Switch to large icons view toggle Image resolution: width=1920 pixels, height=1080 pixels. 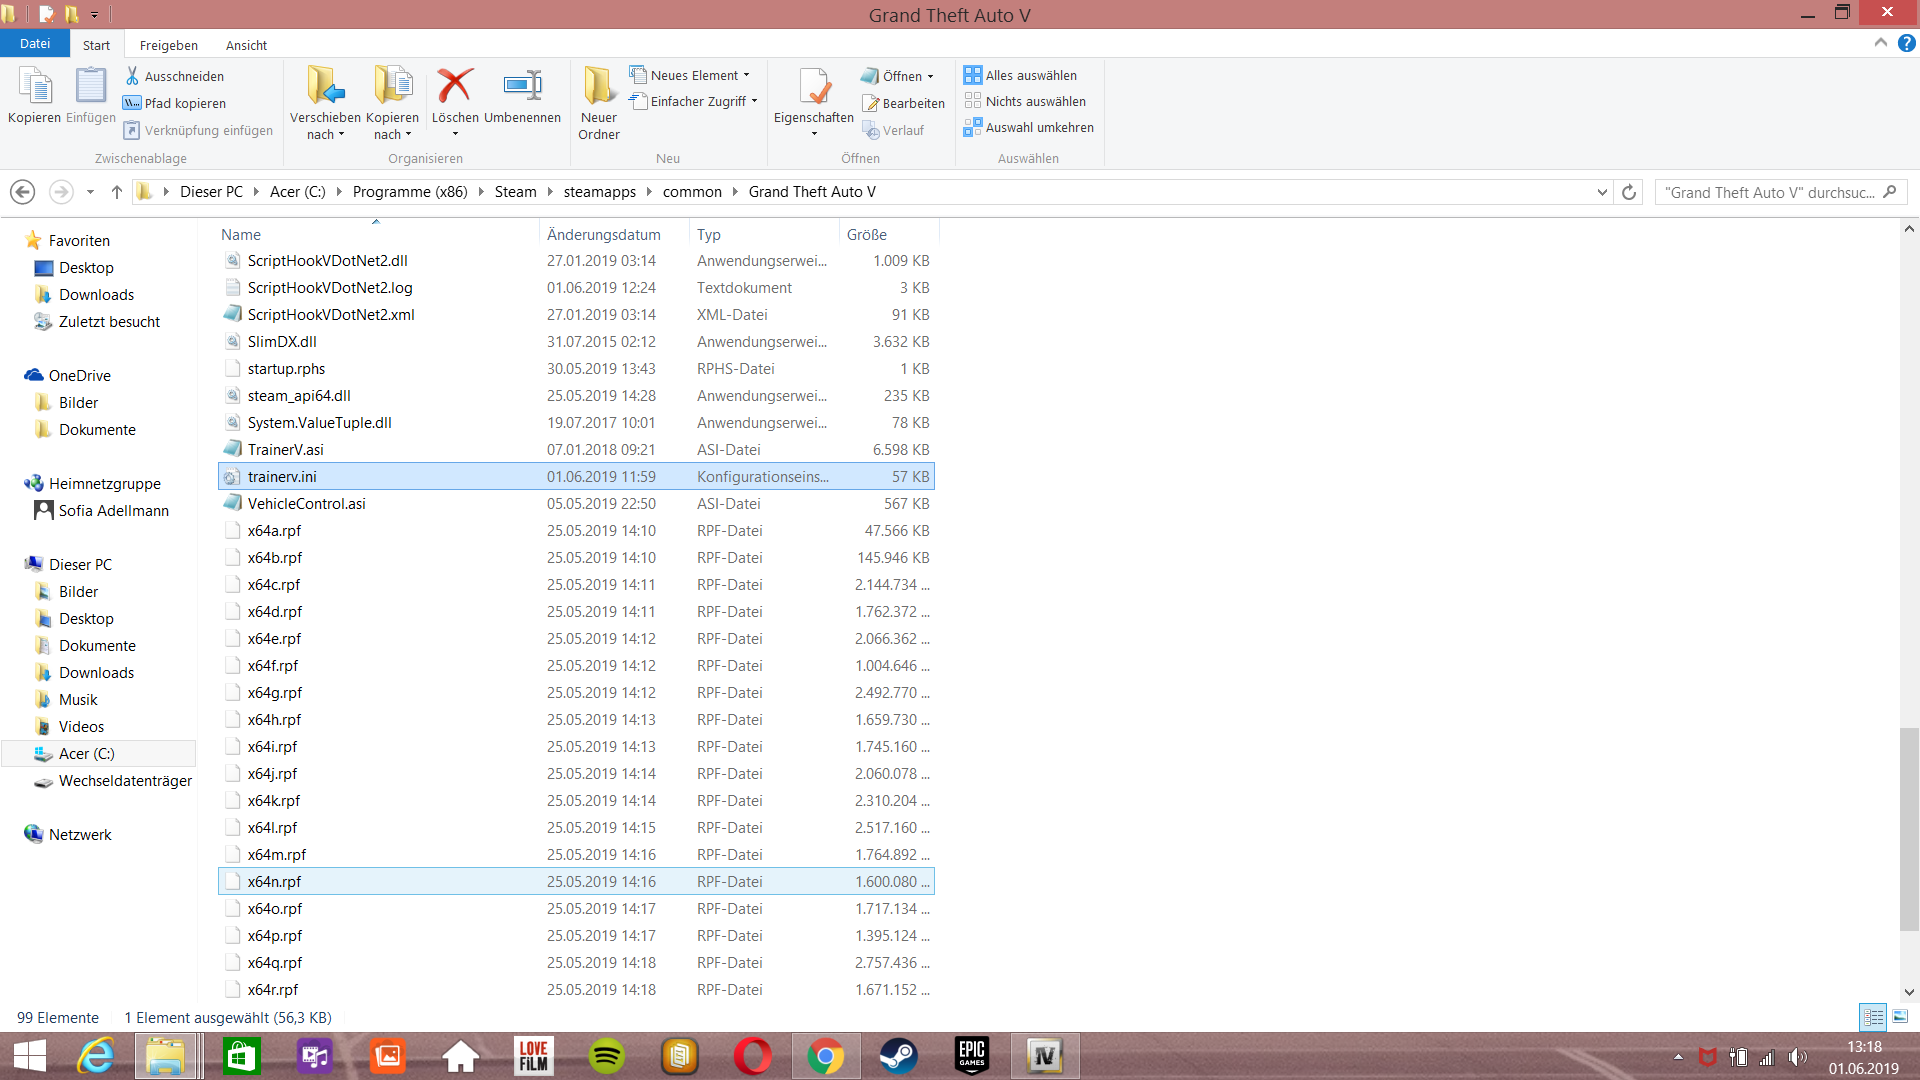click(x=1900, y=1017)
